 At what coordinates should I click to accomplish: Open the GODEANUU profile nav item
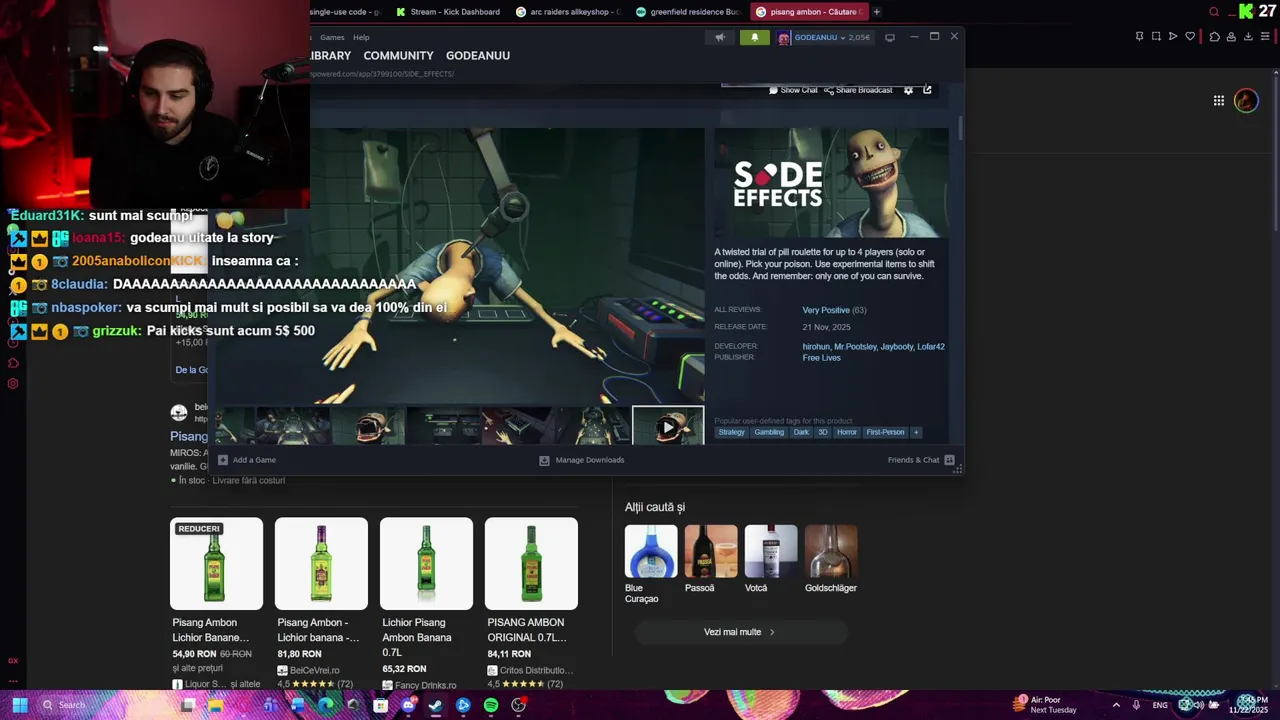click(x=478, y=56)
